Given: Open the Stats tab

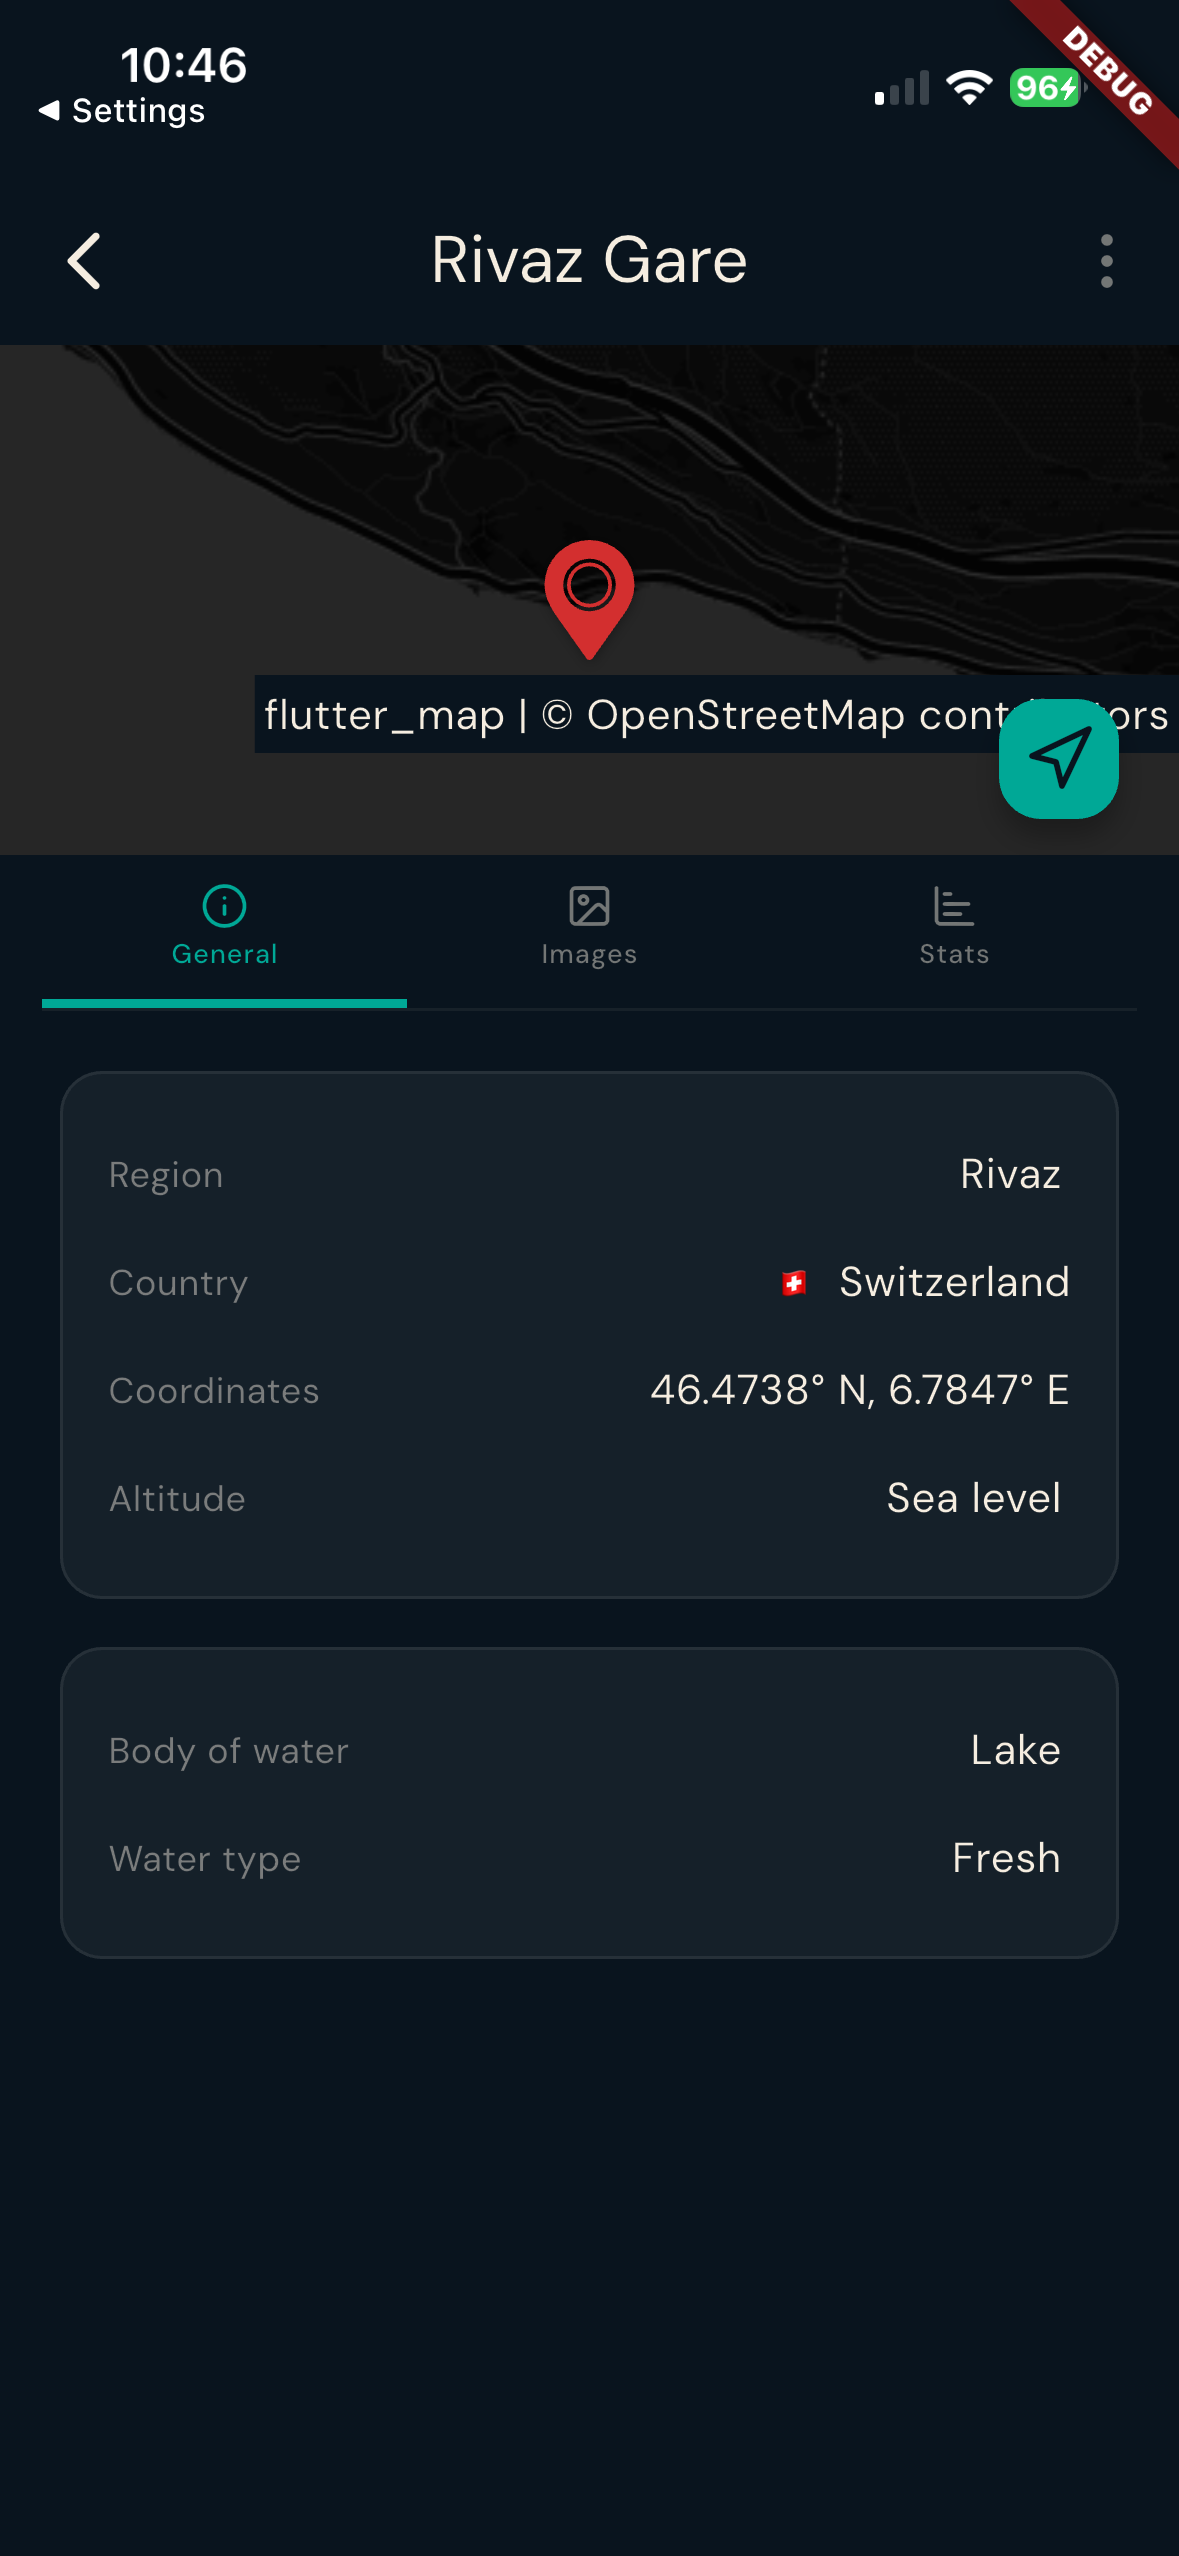Looking at the screenshot, I should pyautogui.click(x=954, y=927).
